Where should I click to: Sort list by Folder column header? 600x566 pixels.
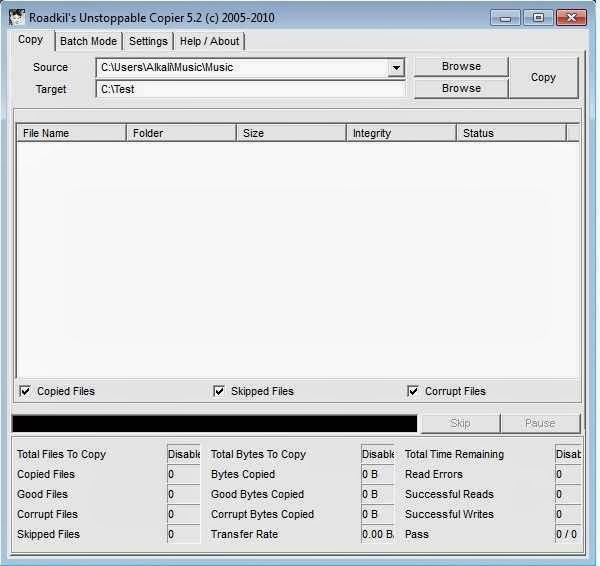tap(181, 133)
